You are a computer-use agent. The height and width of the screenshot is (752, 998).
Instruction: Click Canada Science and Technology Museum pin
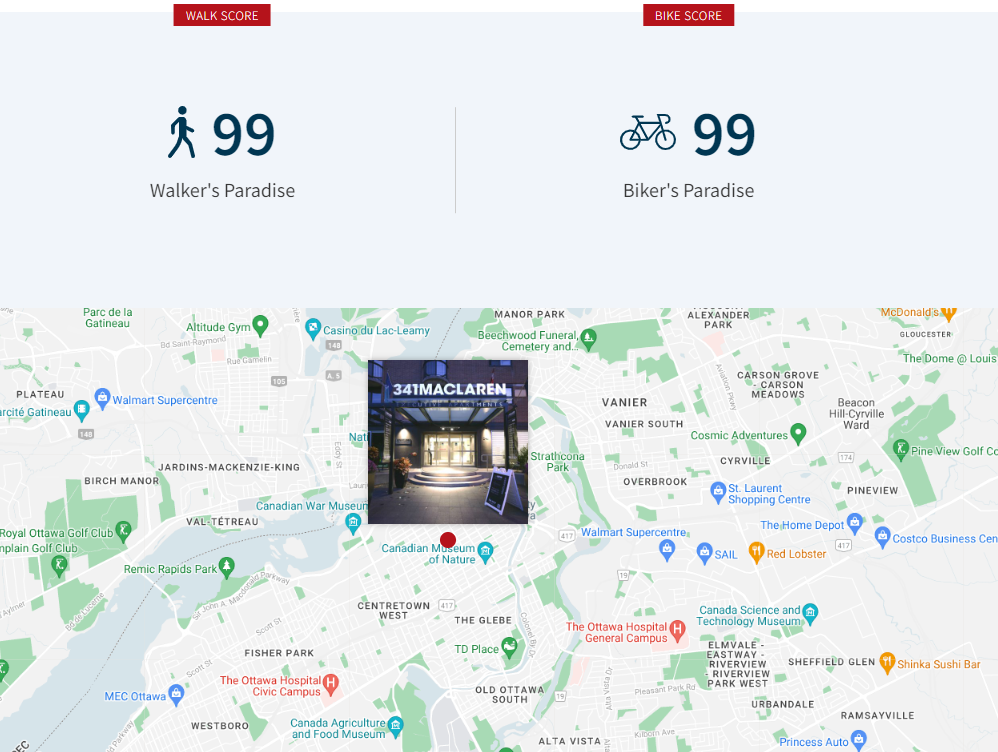[x=810, y=614]
